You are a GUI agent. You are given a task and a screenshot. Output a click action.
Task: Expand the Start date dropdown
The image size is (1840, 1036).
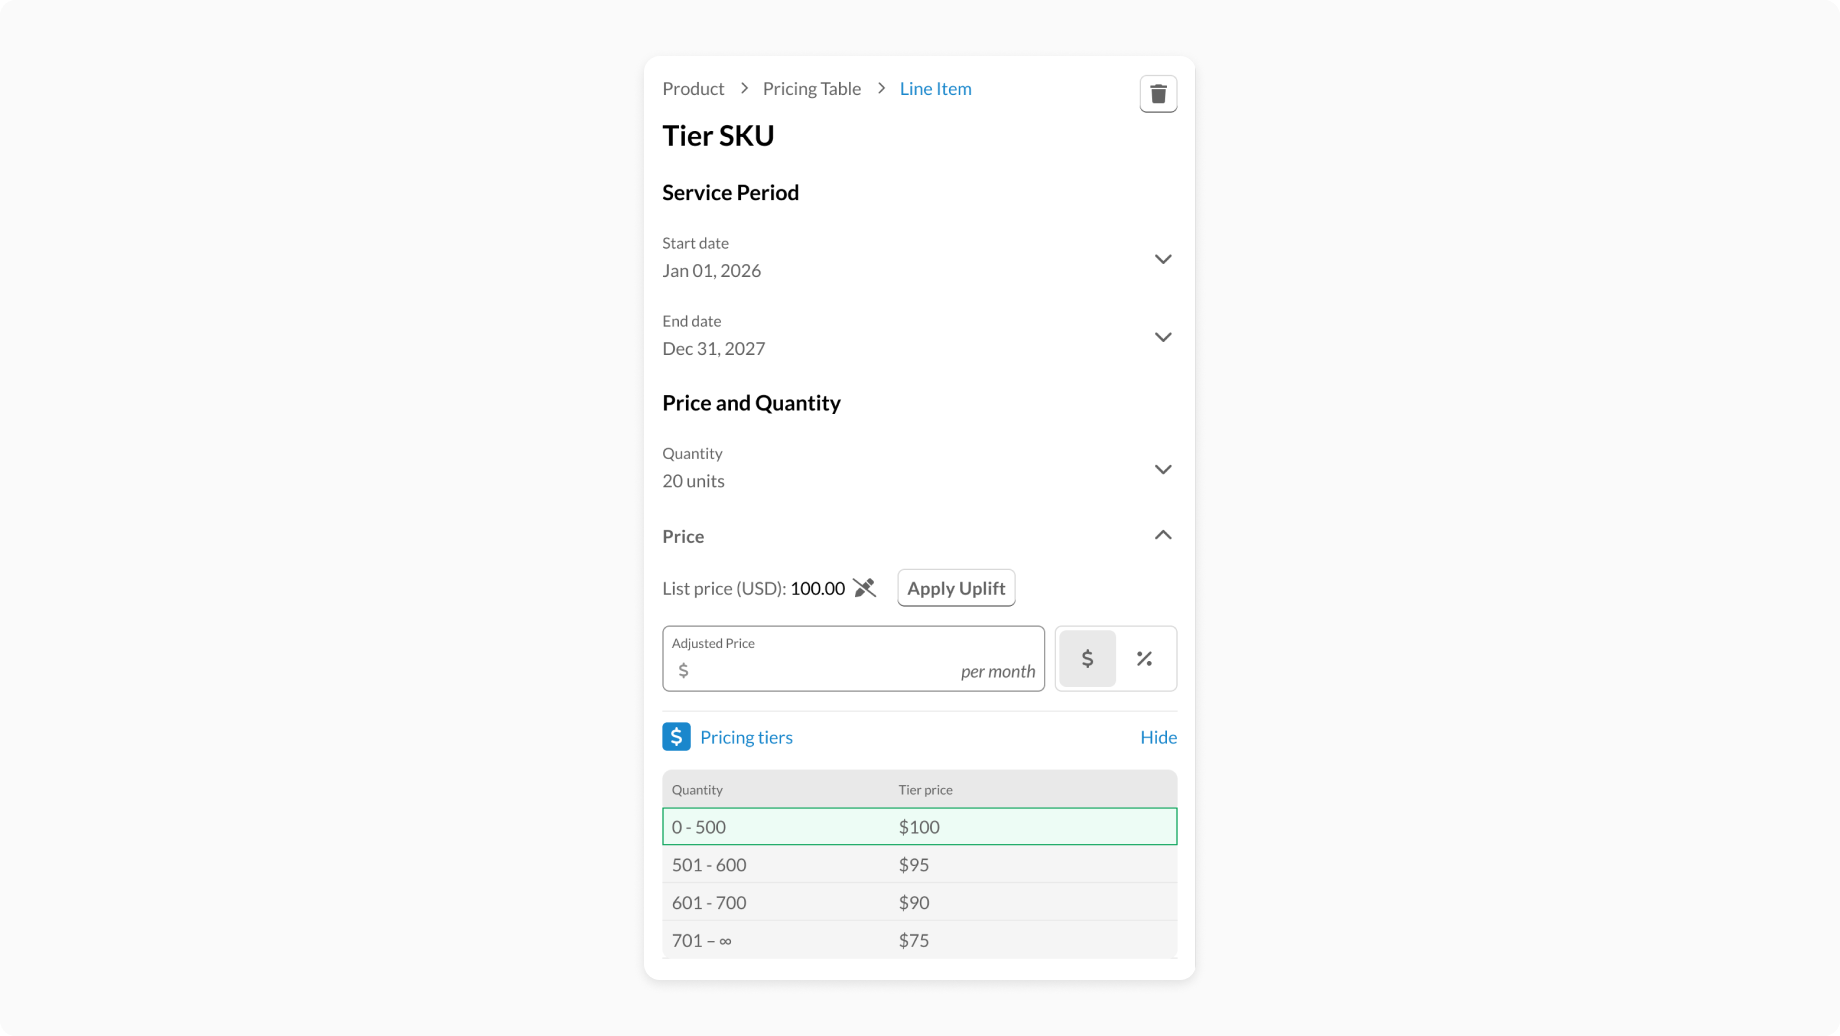1162,259
